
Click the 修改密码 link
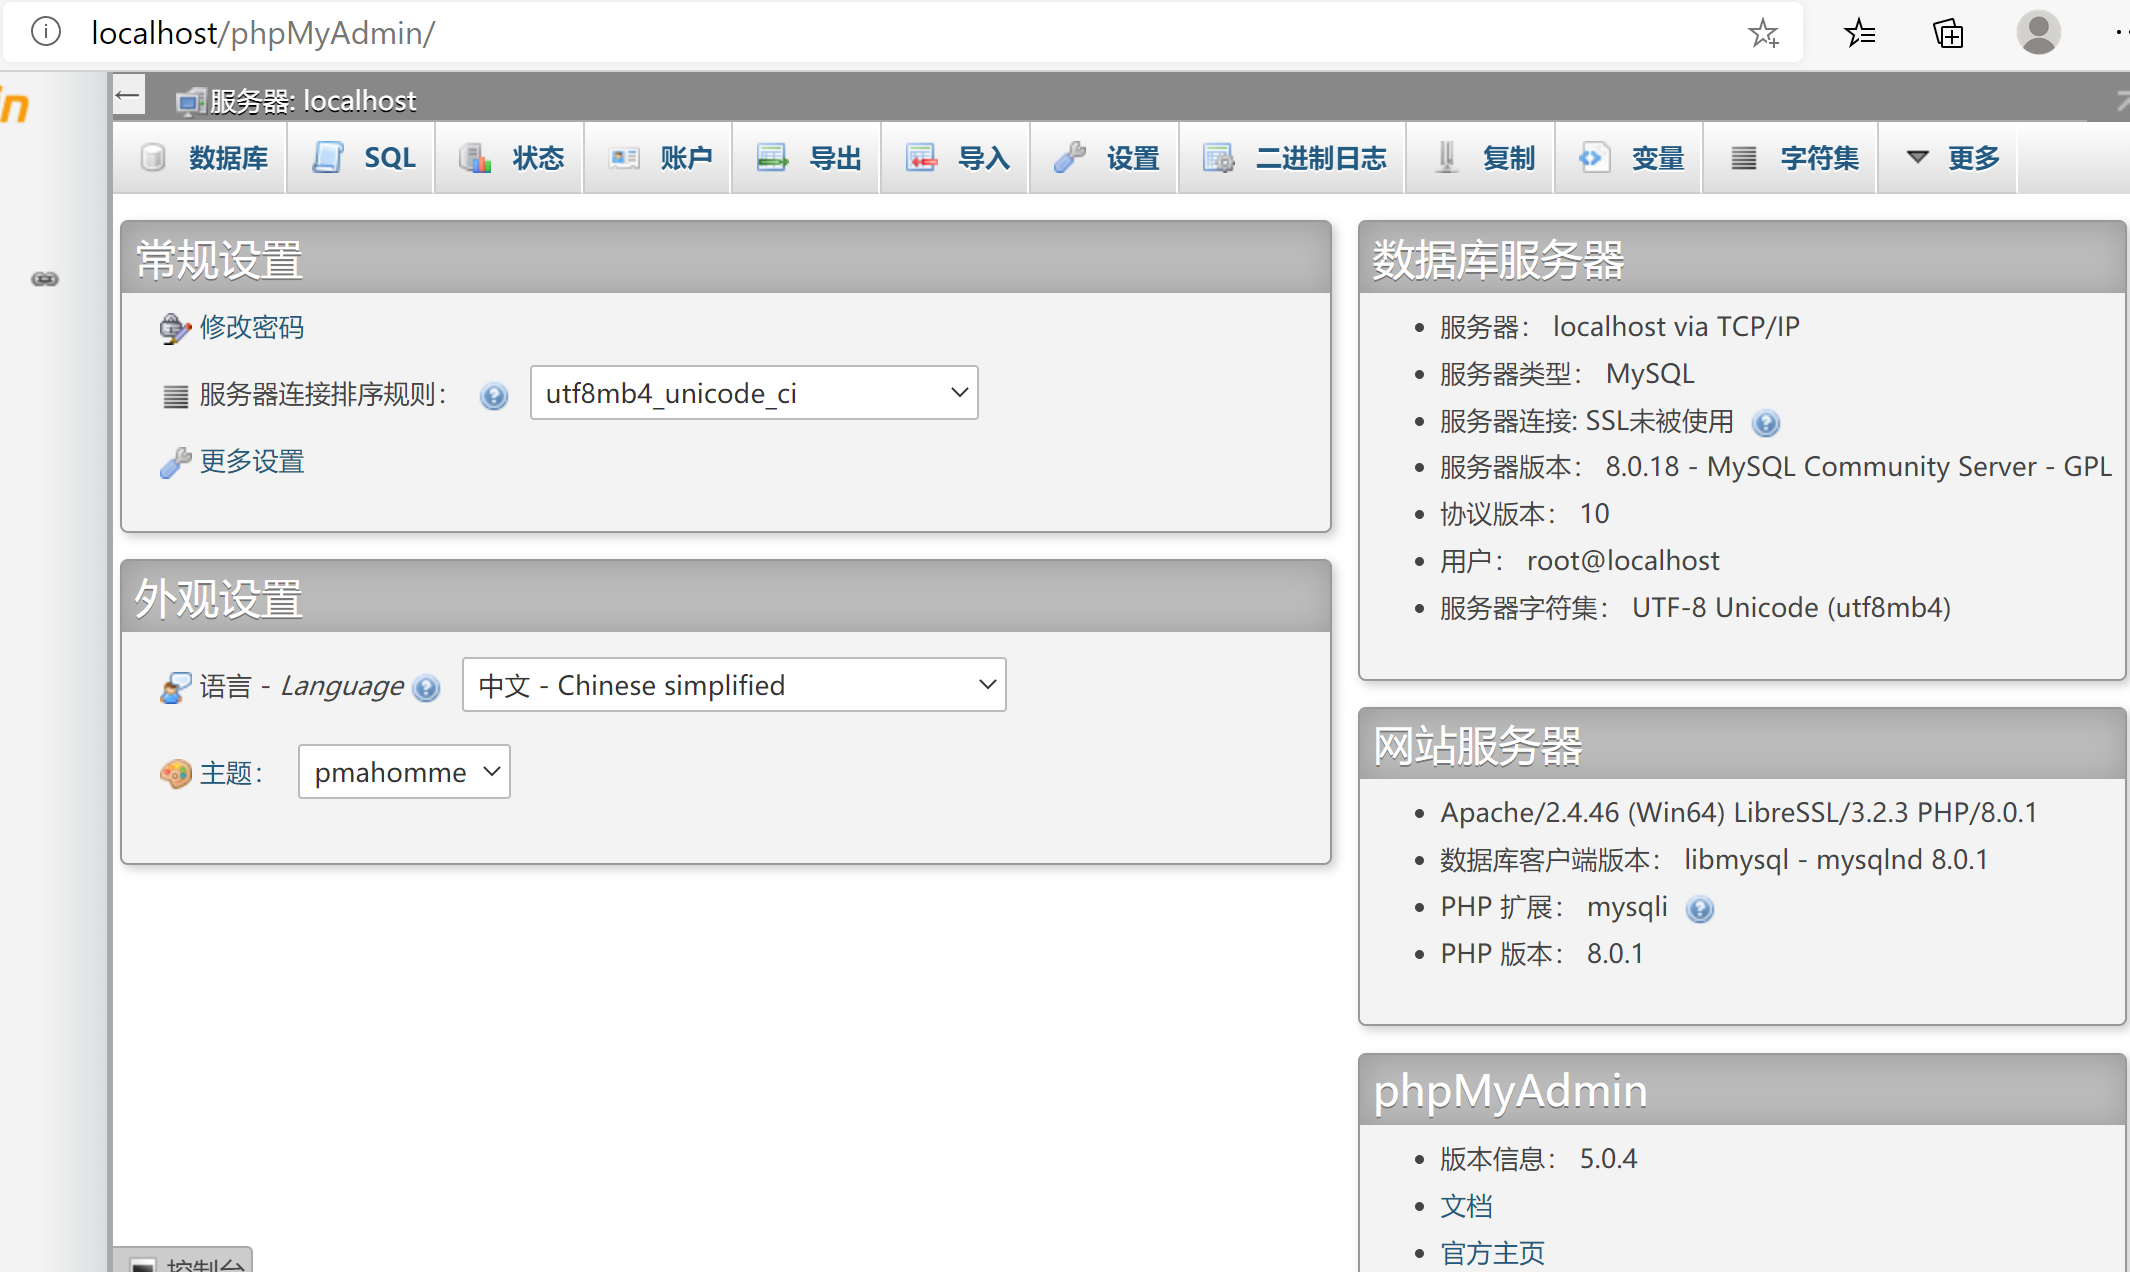[251, 327]
